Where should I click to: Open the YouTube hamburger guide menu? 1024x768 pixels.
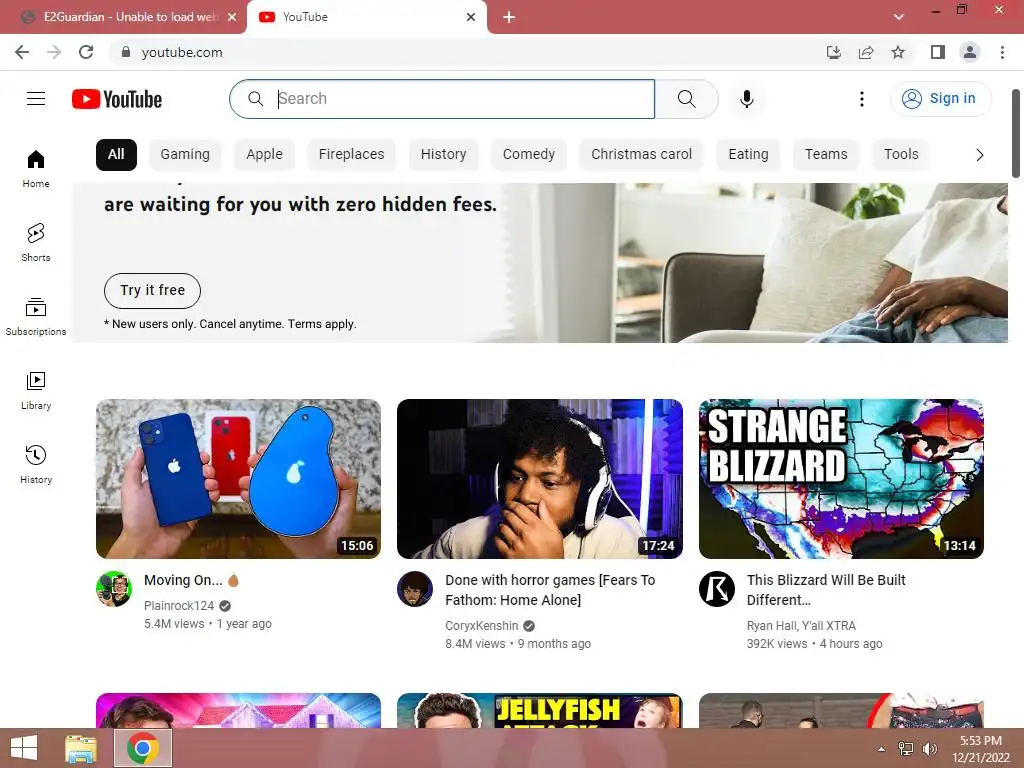[36, 99]
